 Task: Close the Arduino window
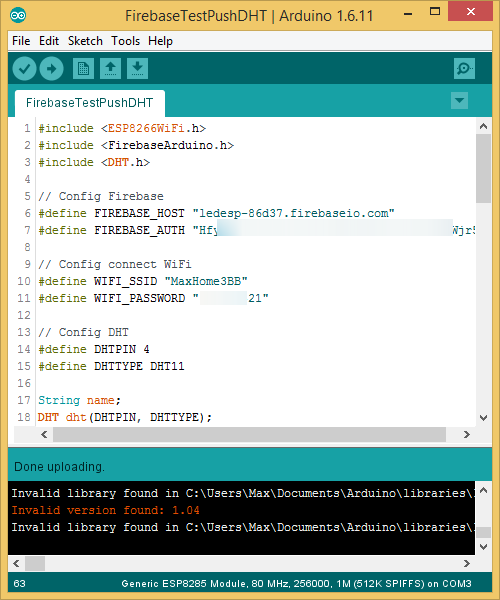pyautogui.click(x=471, y=11)
